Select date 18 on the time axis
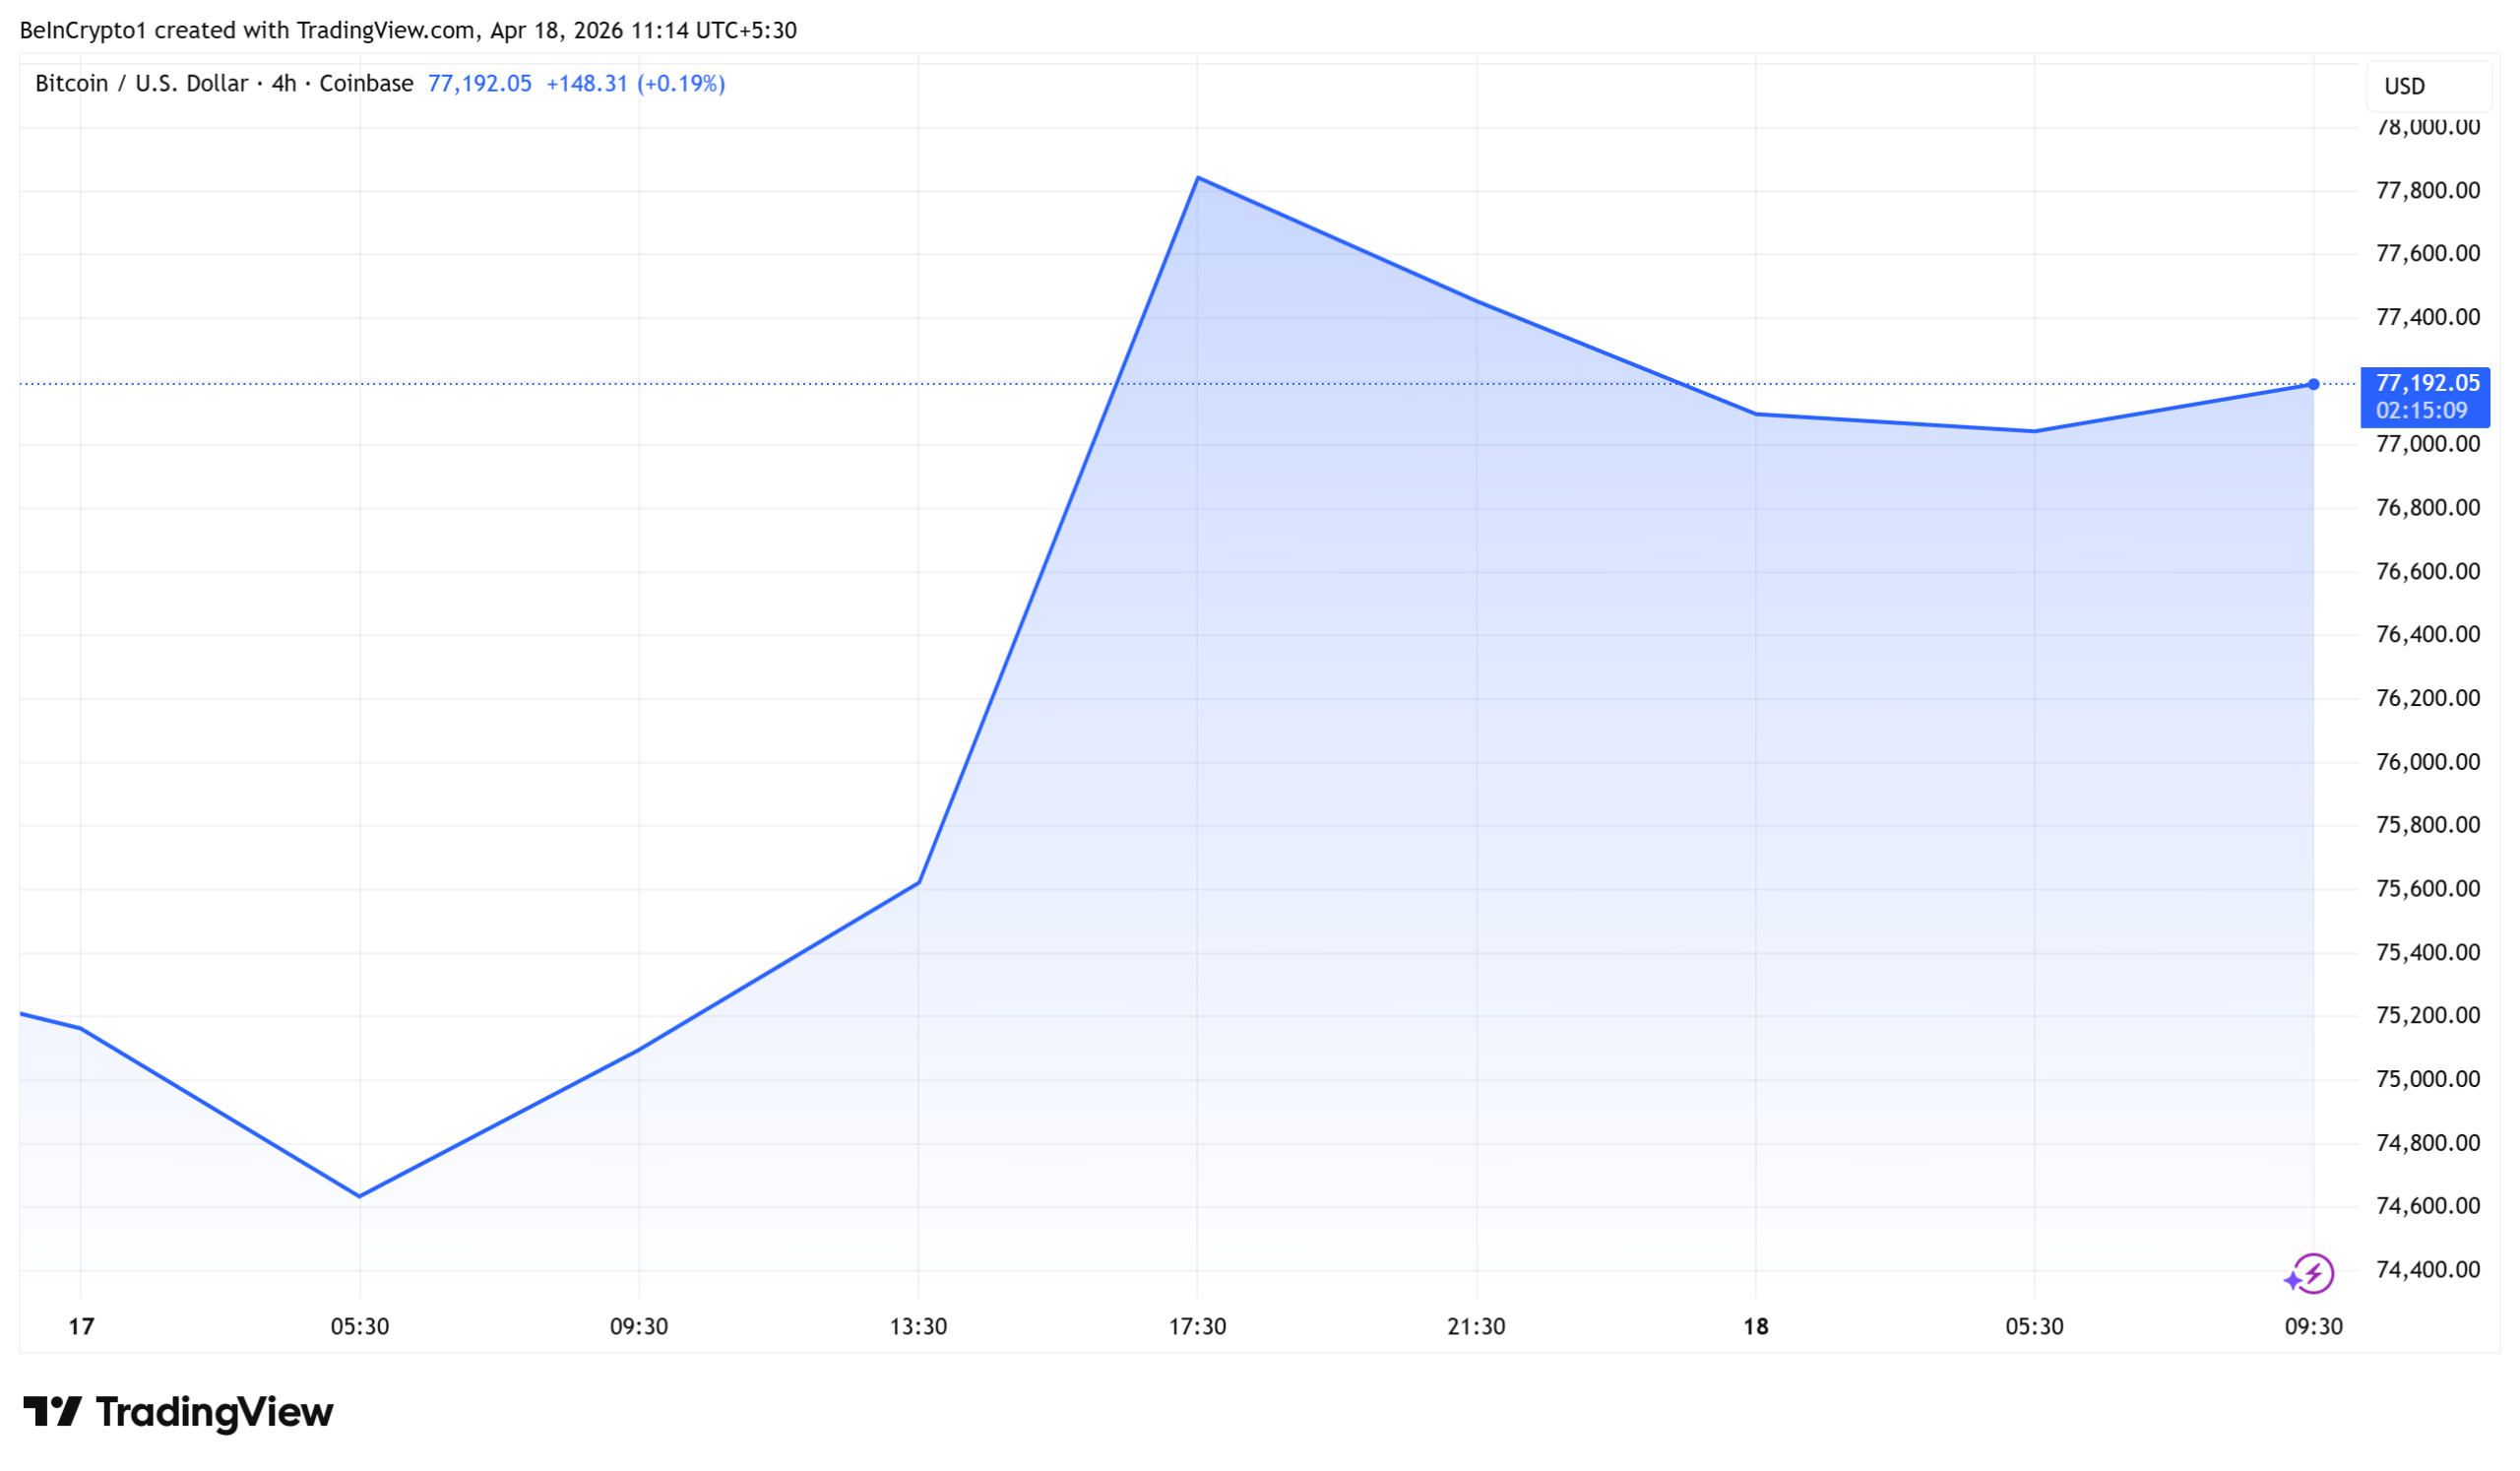Viewport: 2520px width, 1471px height. (1755, 1326)
